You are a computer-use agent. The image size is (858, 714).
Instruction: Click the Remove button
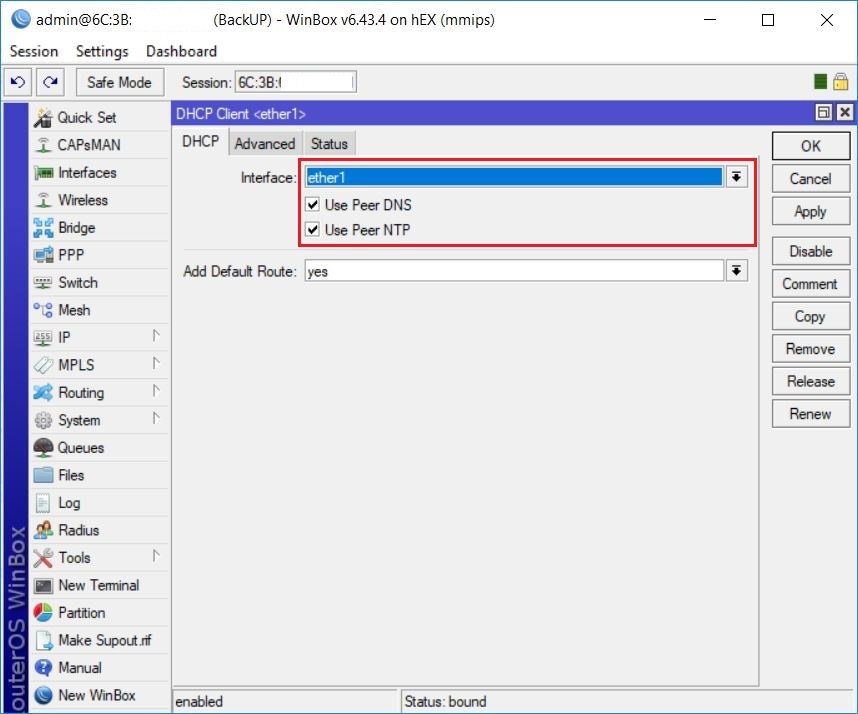811,349
